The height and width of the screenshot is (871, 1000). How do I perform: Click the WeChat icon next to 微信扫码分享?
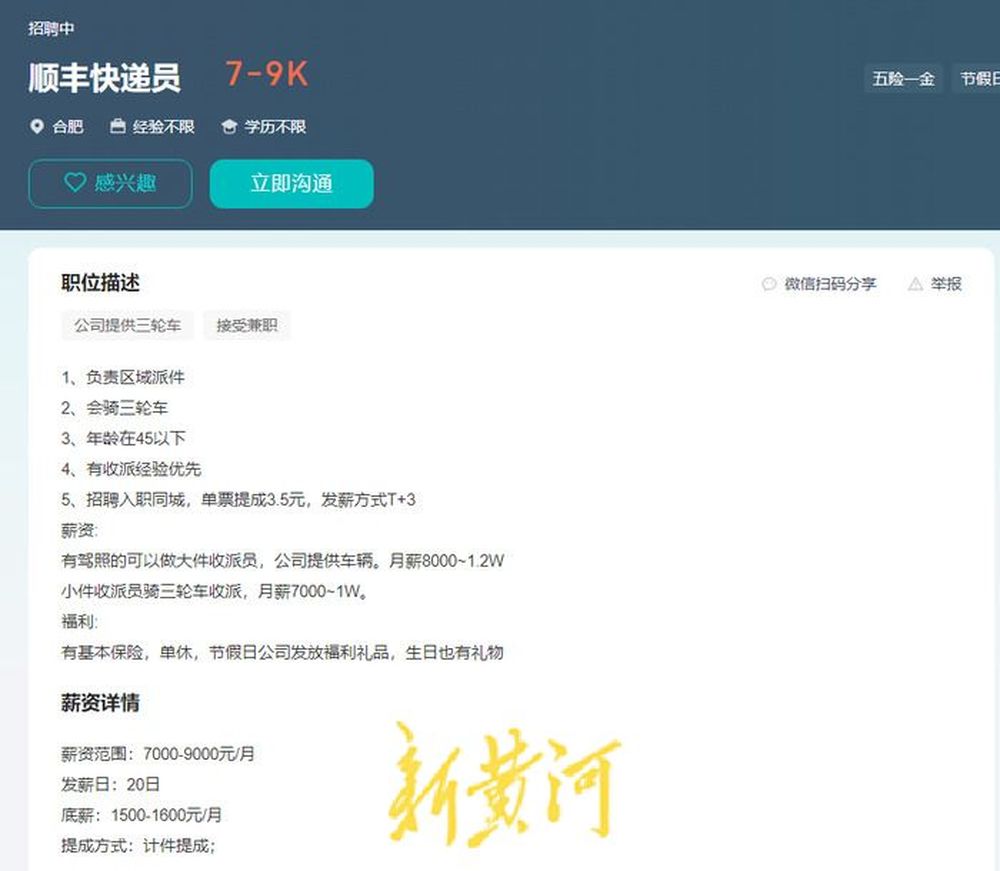click(x=769, y=284)
